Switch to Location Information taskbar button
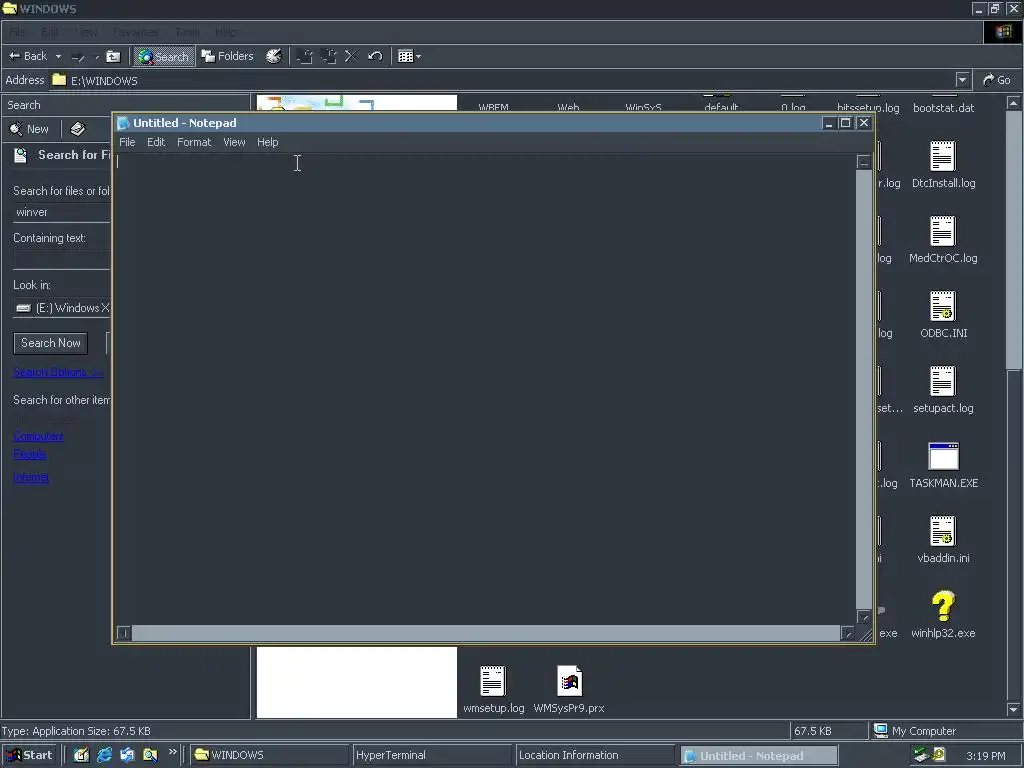 594,756
